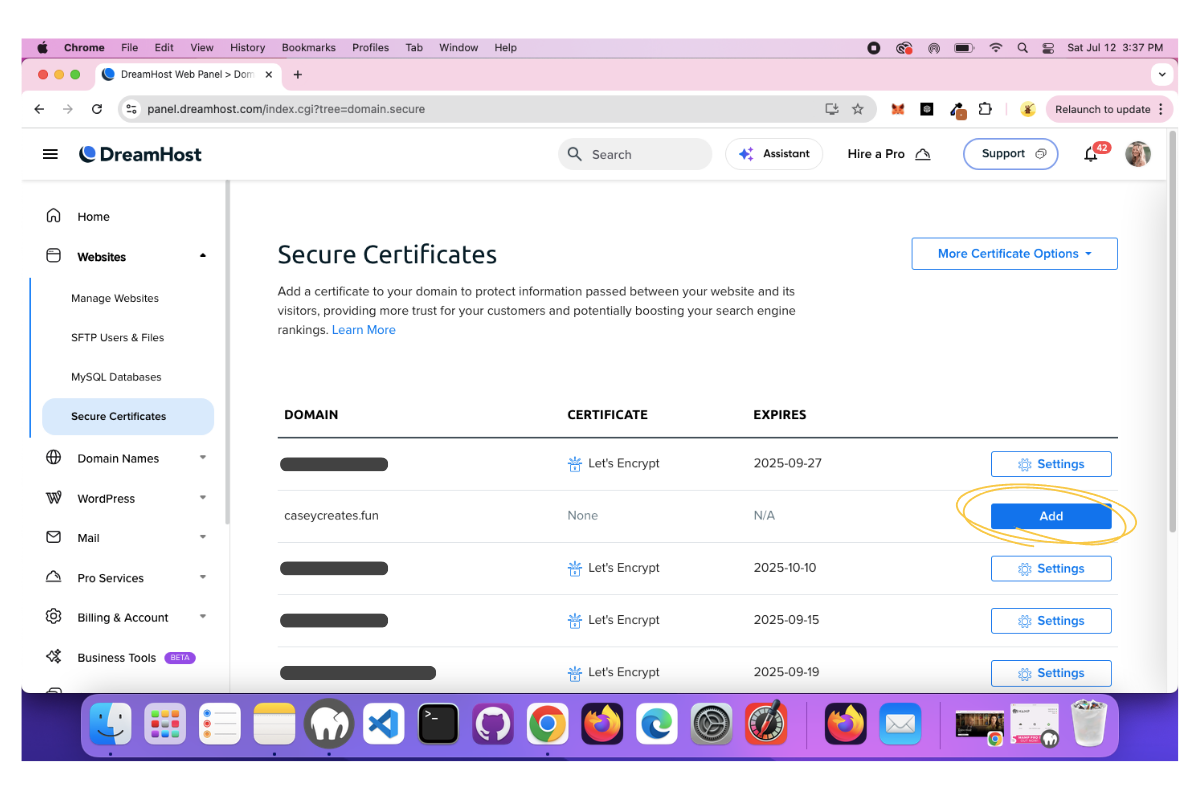Open the Chrome profile avatar
The image size is (1200, 800).
pos(1027,109)
